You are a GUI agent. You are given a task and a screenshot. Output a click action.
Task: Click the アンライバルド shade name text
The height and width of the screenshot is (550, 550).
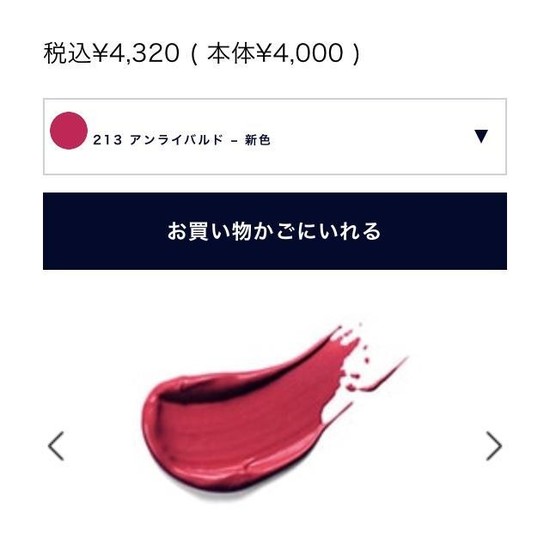click(x=176, y=140)
